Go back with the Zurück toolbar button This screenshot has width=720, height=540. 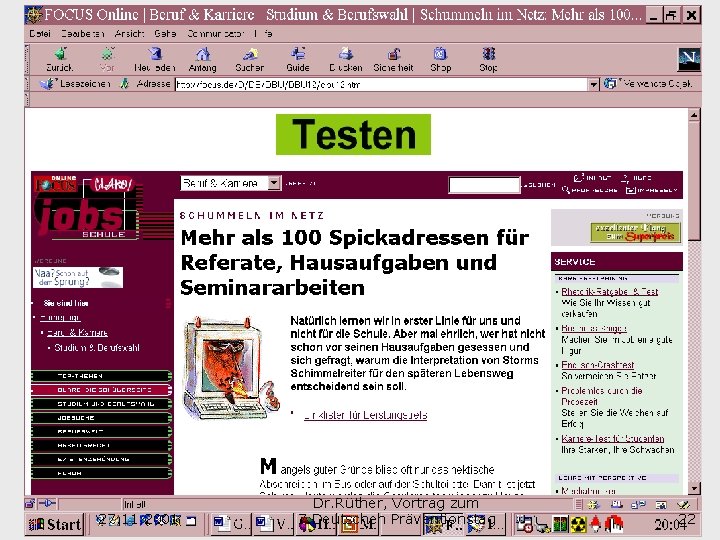tap(60, 60)
